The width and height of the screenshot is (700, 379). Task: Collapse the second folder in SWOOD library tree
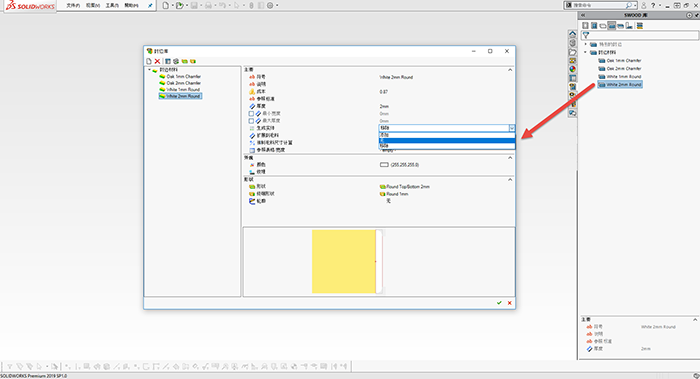(586, 52)
